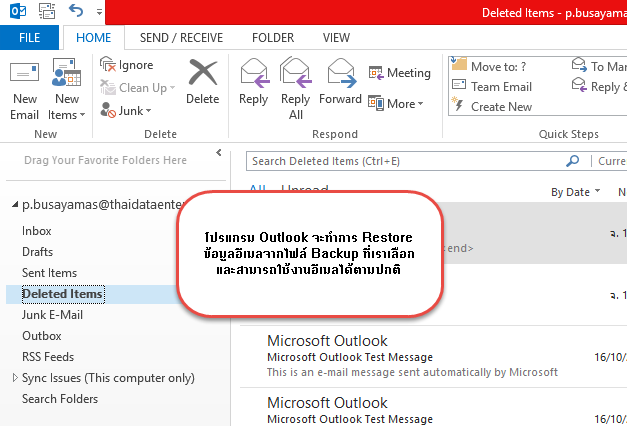
Task: Click Ignore conversation icon
Action: click(x=108, y=64)
